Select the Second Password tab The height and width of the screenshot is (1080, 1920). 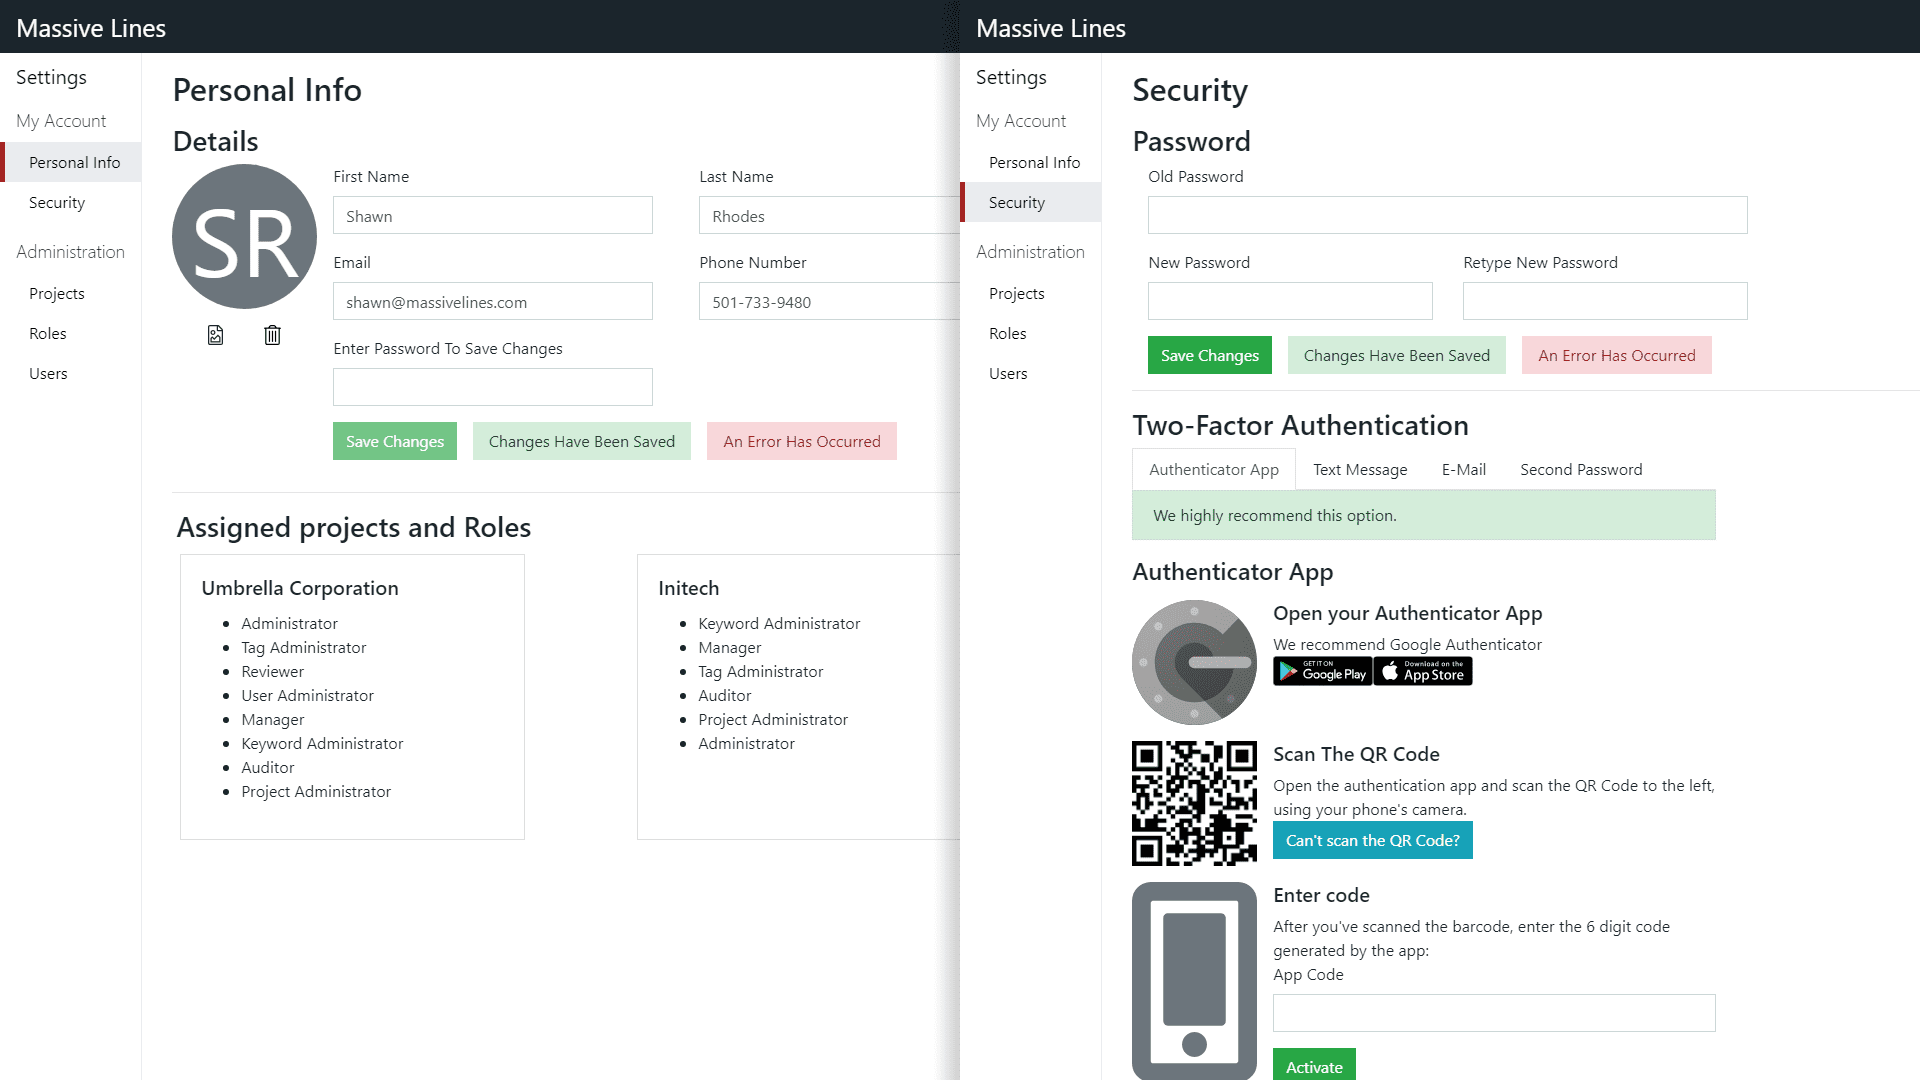(1581, 470)
